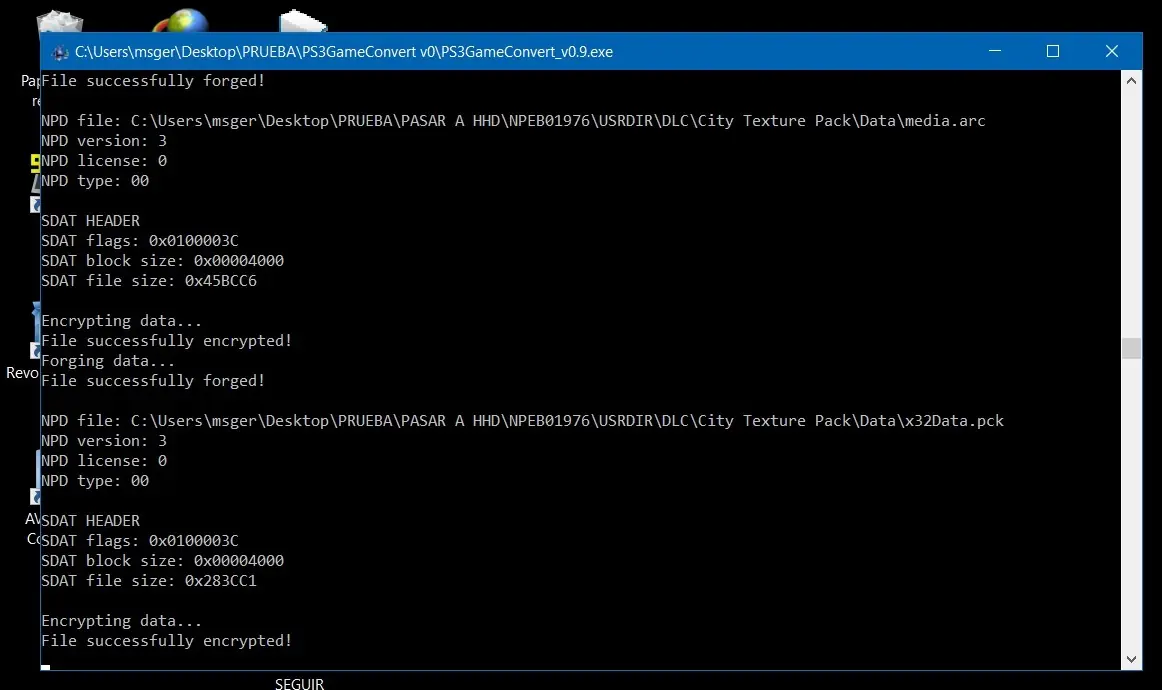The image size is (1162, 690).
Task: Click 'SDAT file size: 0x45BCC6' line
Action: [149, 281]
